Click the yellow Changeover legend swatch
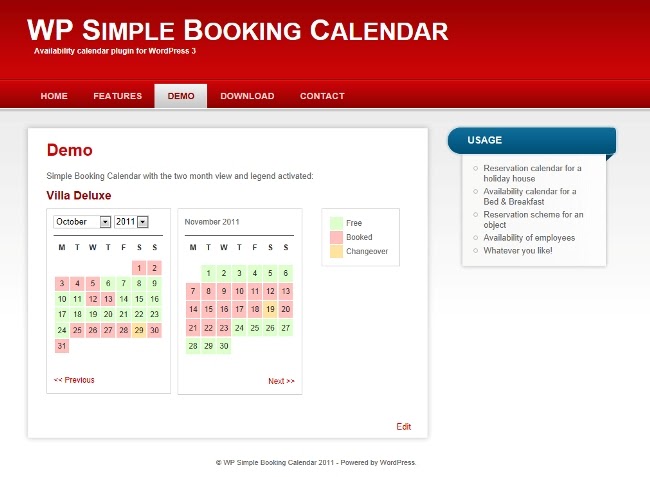Screen dimensions: 650x477 click(x=336, y=251)
